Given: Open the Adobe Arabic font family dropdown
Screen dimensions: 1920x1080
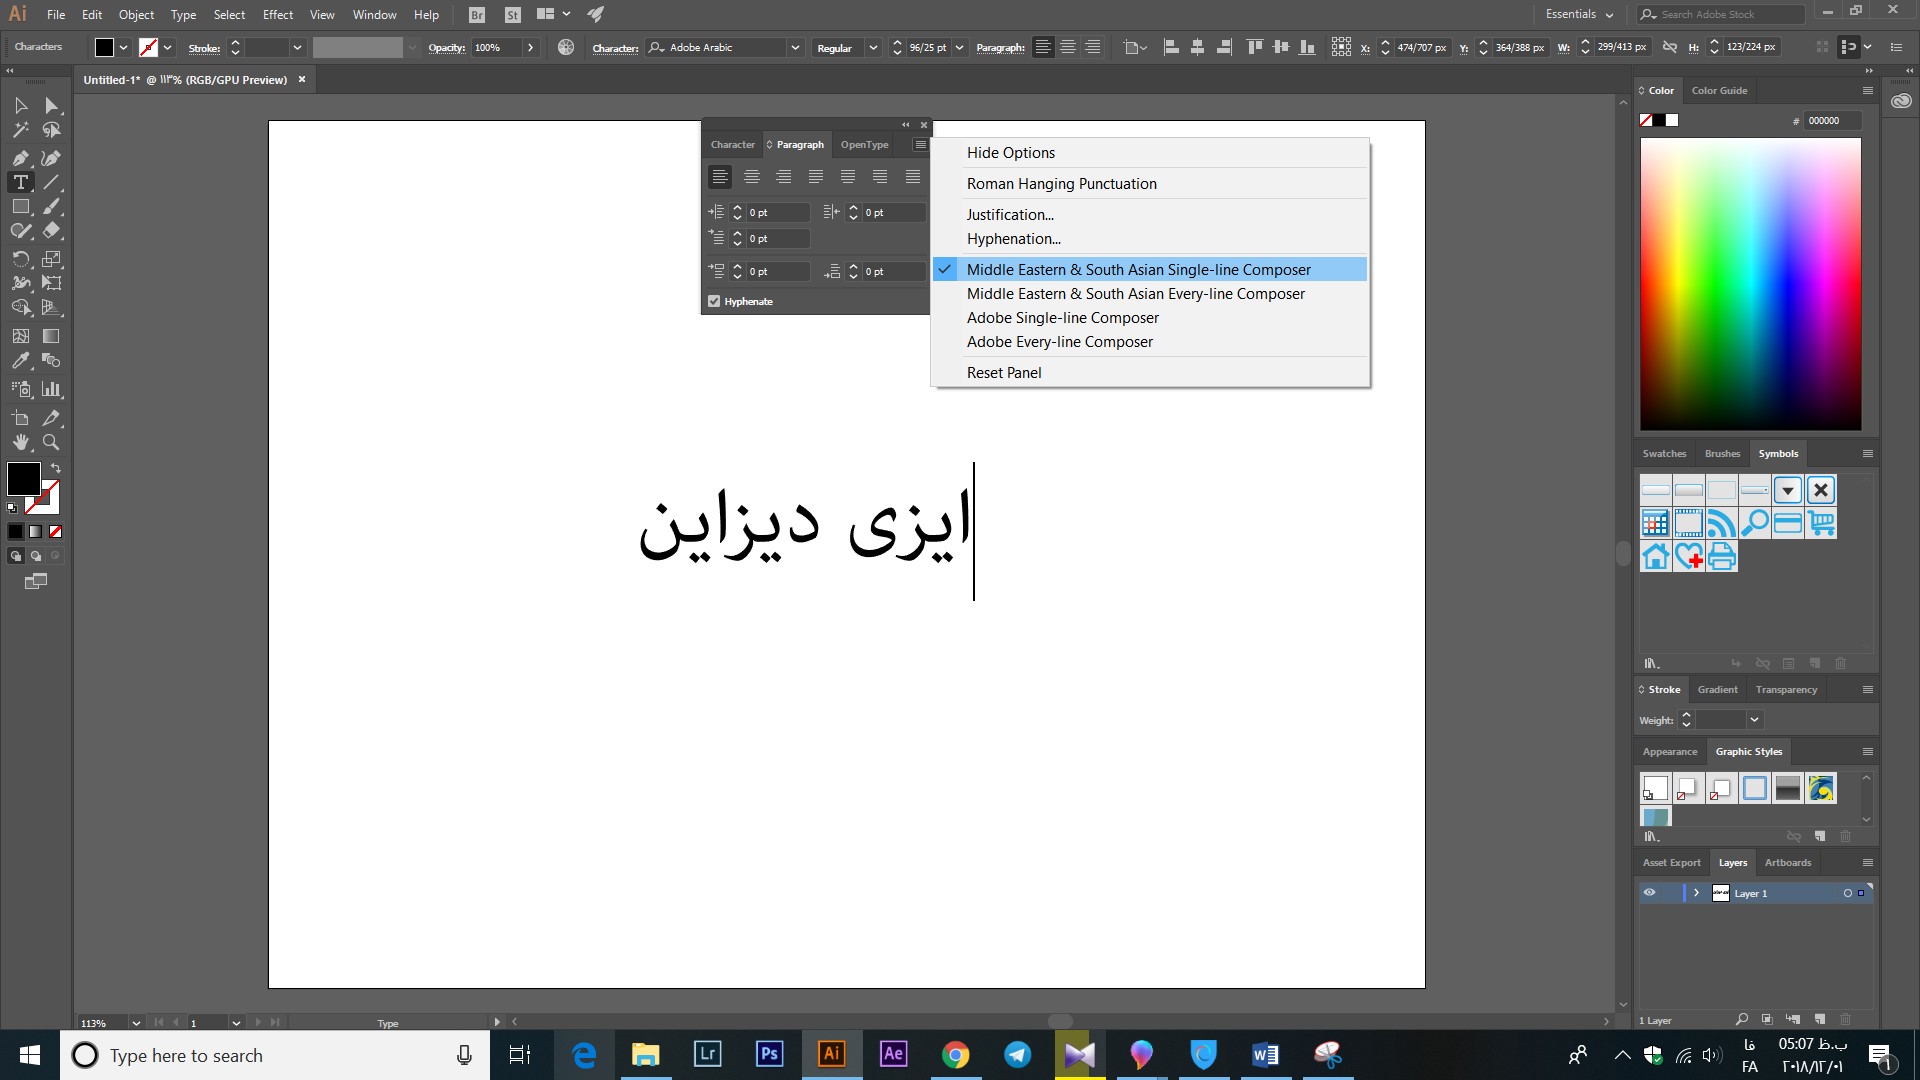Looking at the screenshot, I should tap(795, 48).
